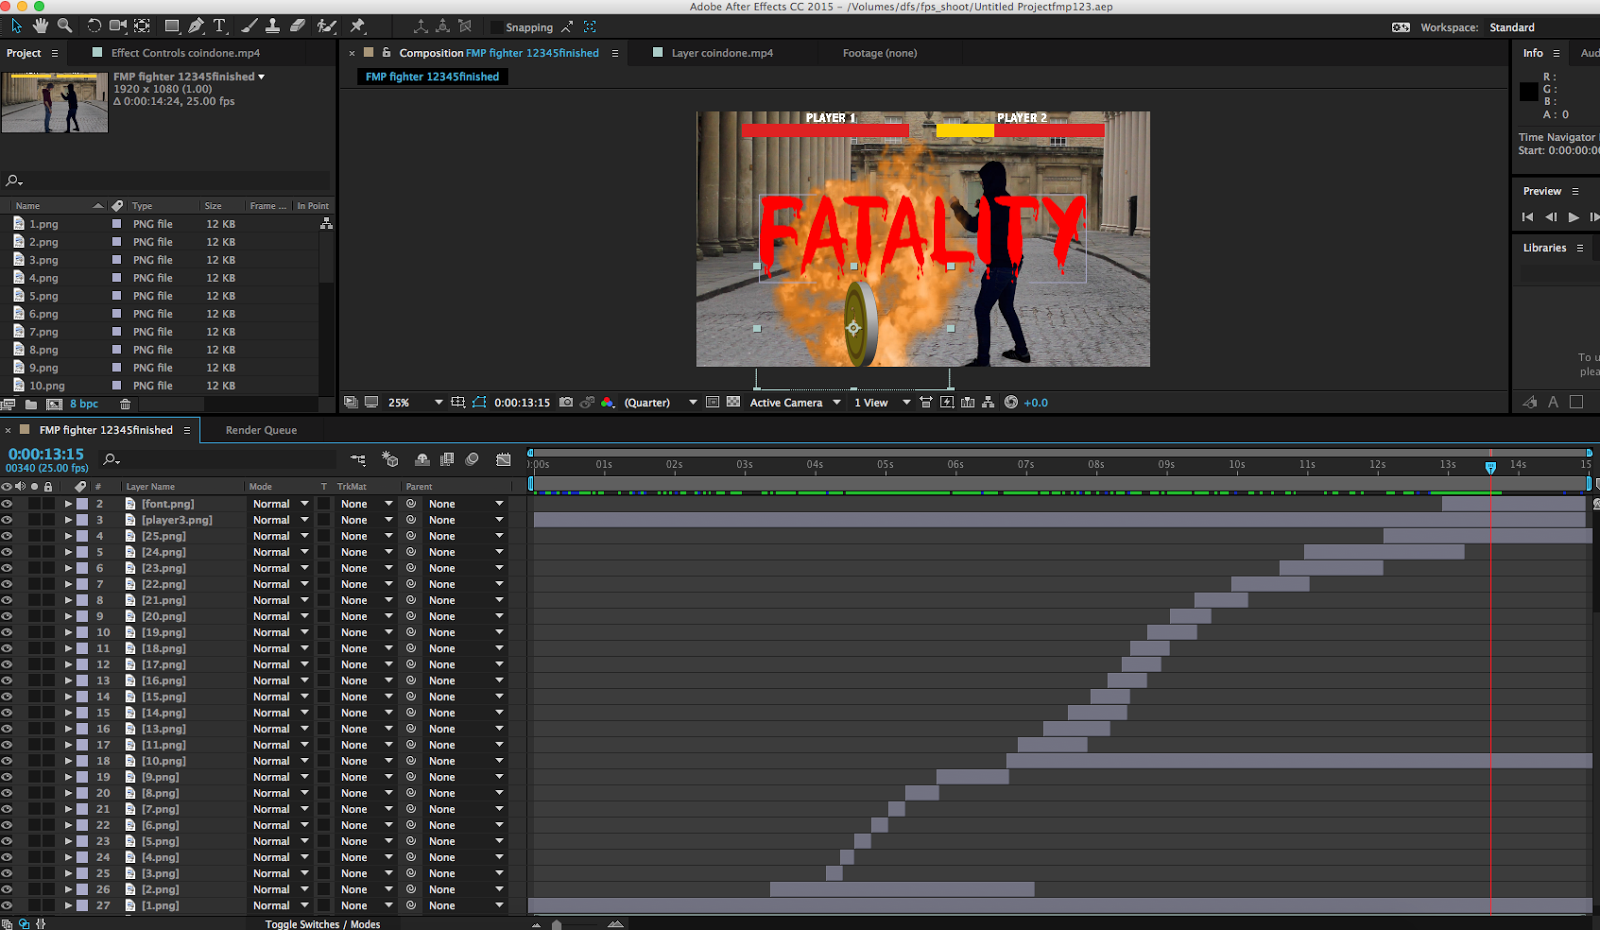Viewport: 1600px width, 930px height.
Task: Open the 25% magnification dropdown
Action: pyautogui.click(x=415, y=402)
